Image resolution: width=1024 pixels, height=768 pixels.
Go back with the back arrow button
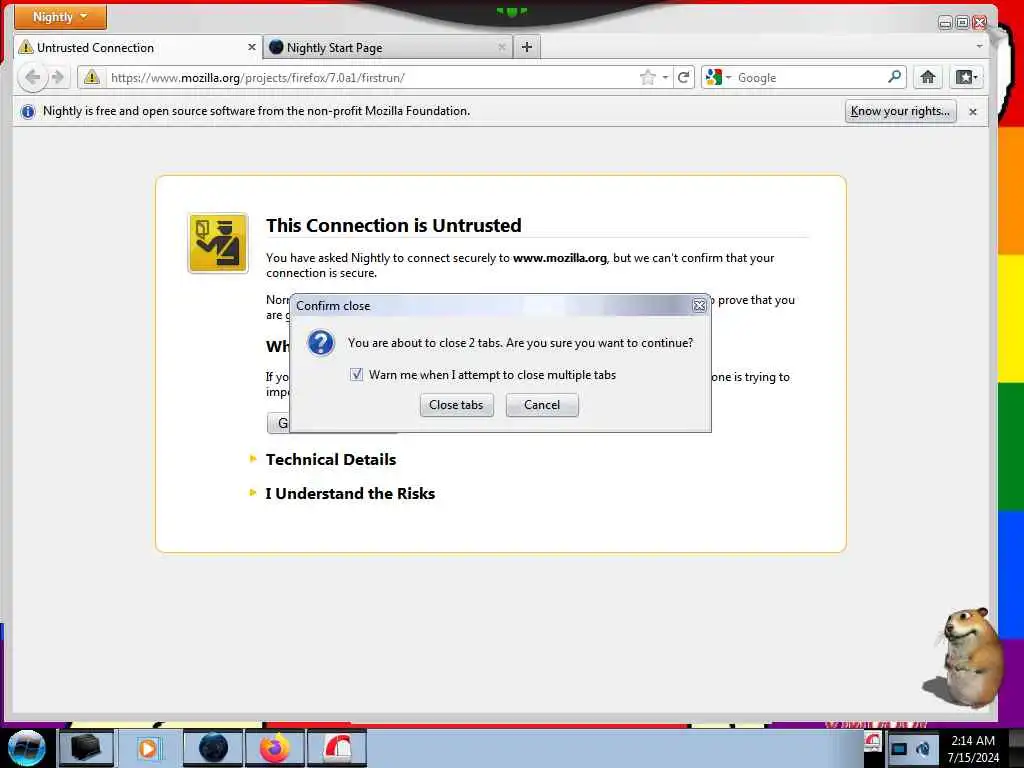(32, 78)
